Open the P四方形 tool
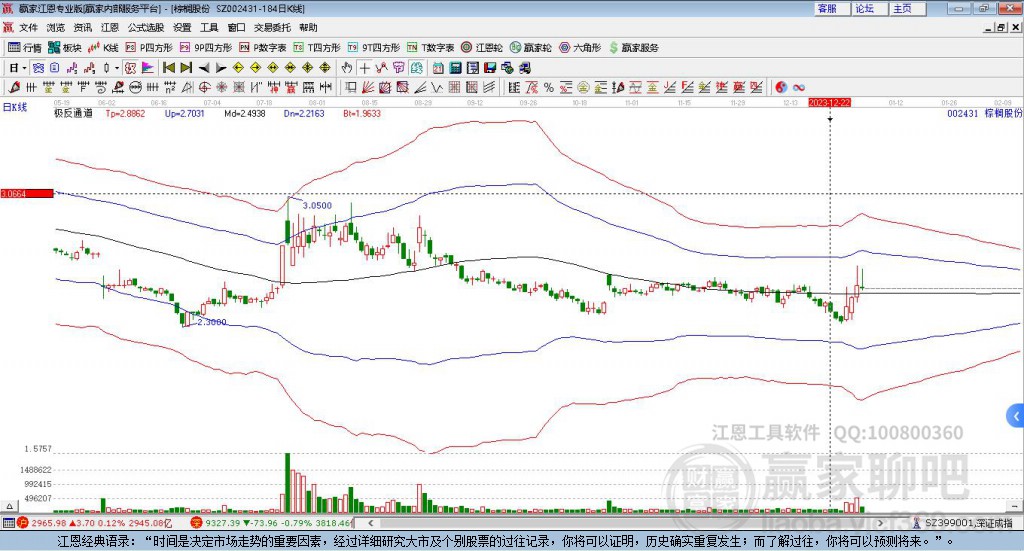The width and height of the screenshot is (1024, 551). (149, 48)
